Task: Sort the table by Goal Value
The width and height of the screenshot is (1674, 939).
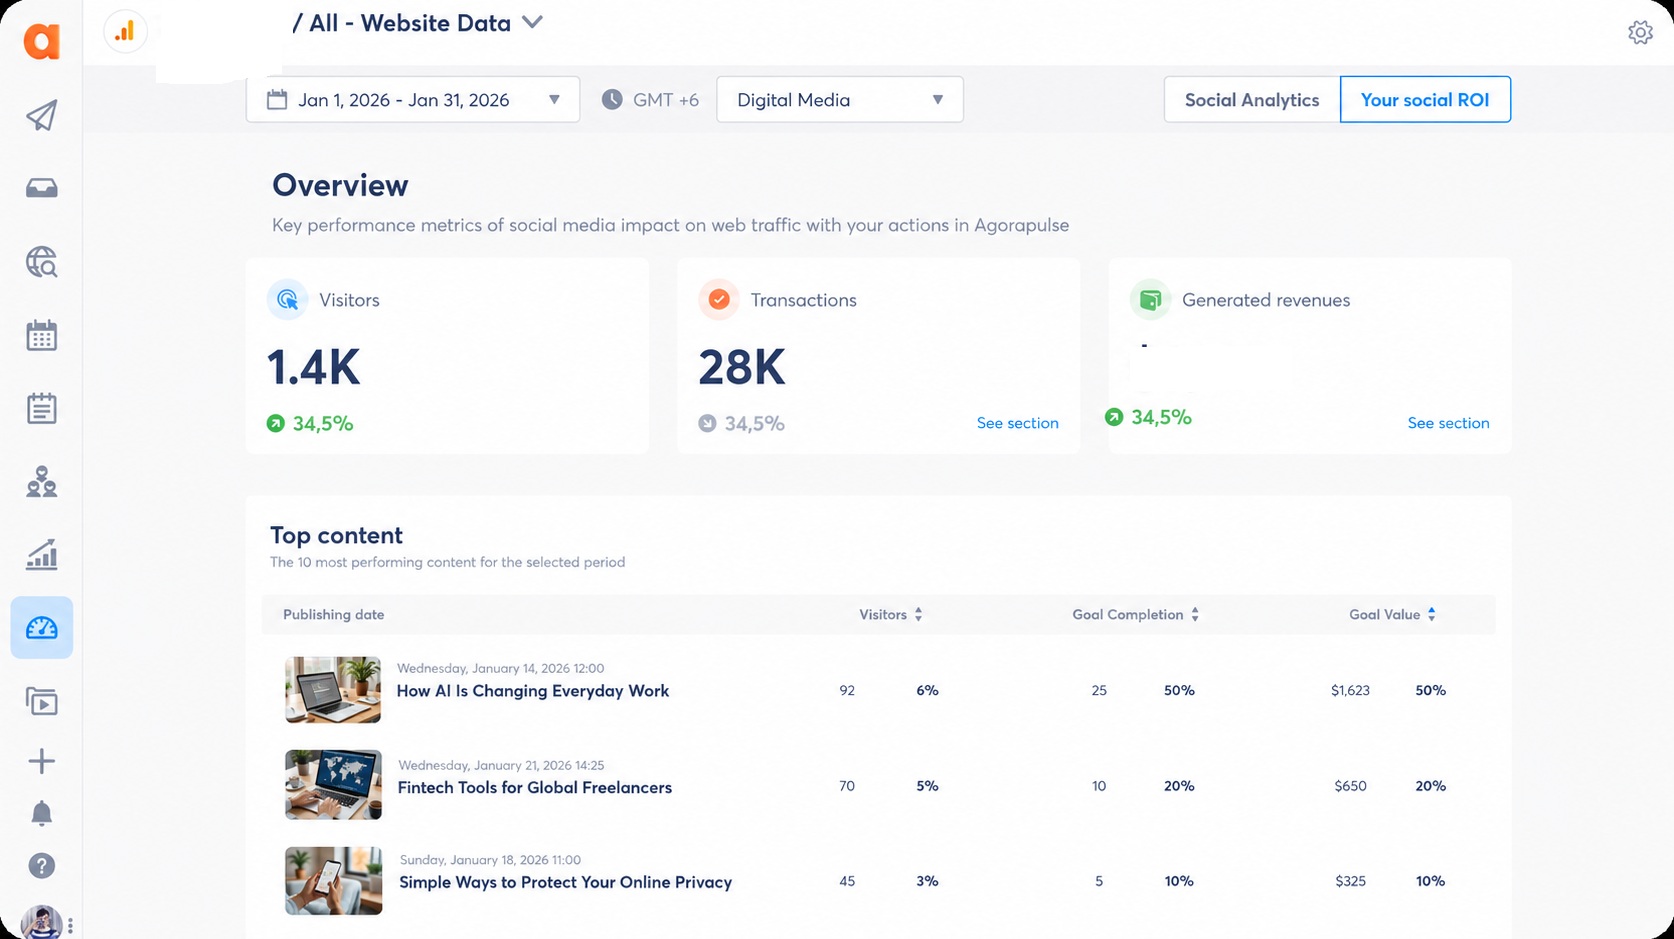Action: 1392,615
